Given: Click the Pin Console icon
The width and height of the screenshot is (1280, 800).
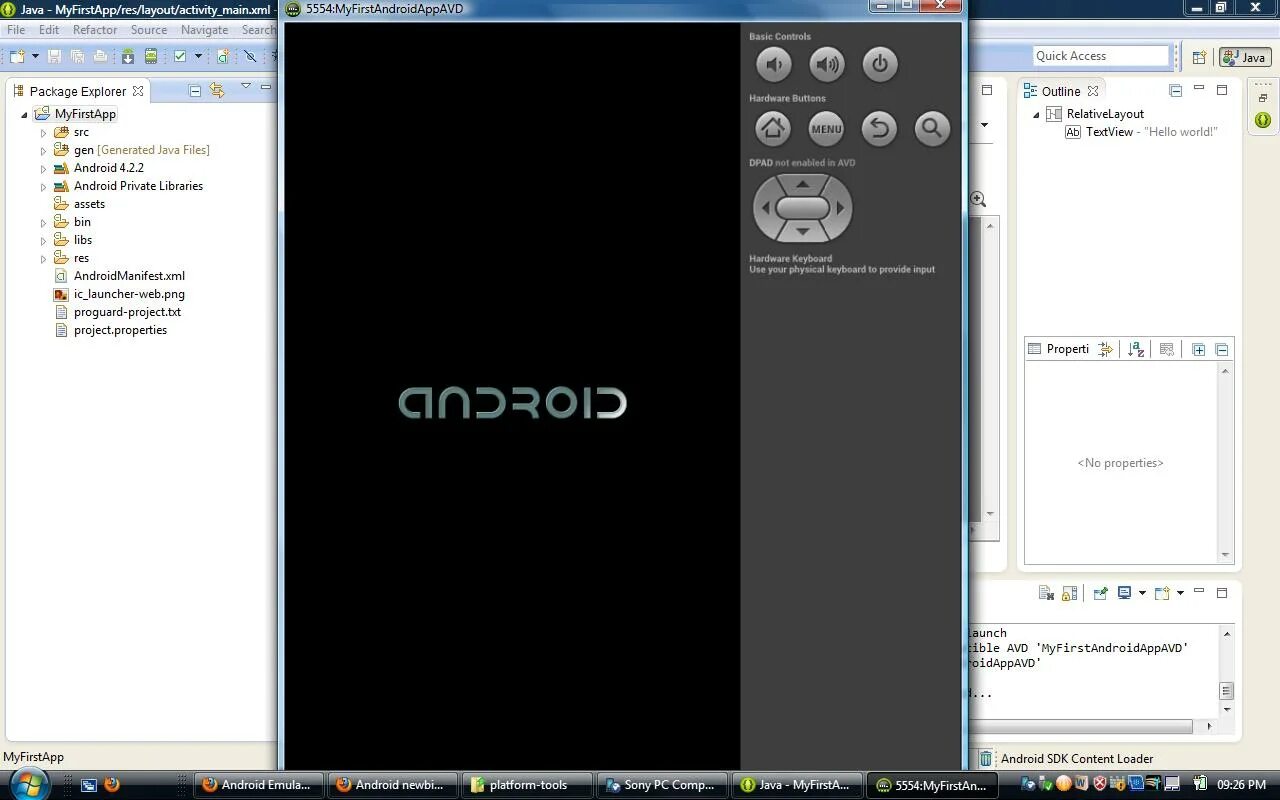Looking at the screenshot, I should [1100, 593].
